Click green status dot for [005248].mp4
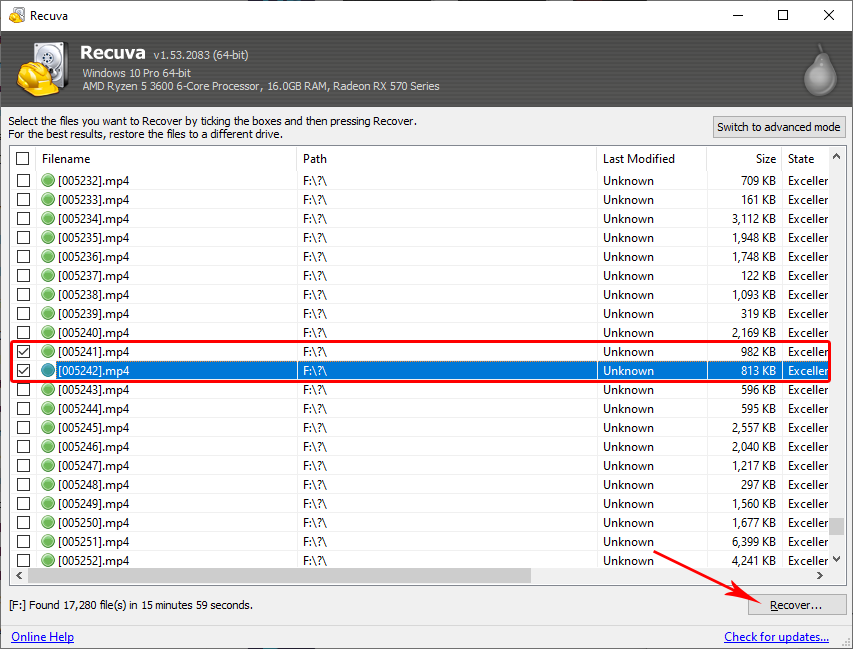853x649 pixels. click(48, 485)
